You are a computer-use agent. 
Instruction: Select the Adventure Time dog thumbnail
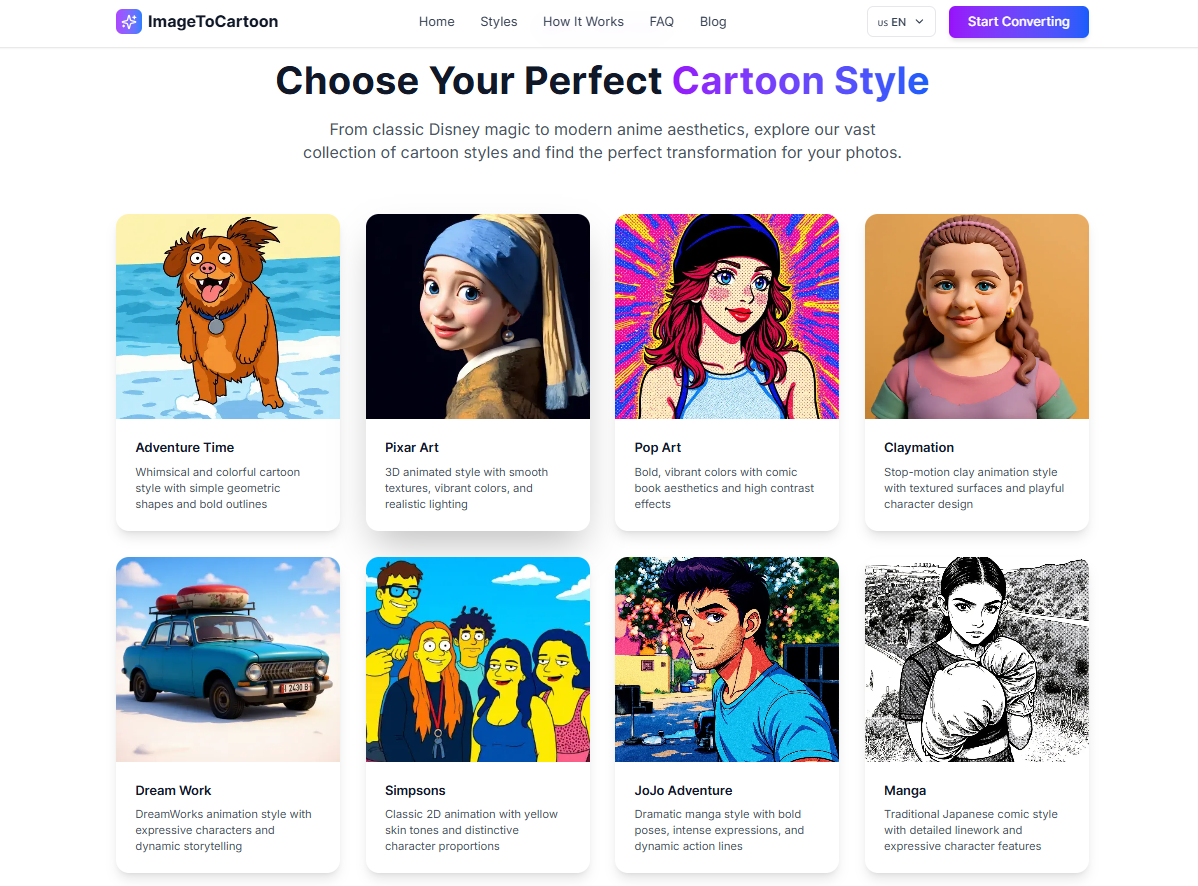(x=228, y=316)
